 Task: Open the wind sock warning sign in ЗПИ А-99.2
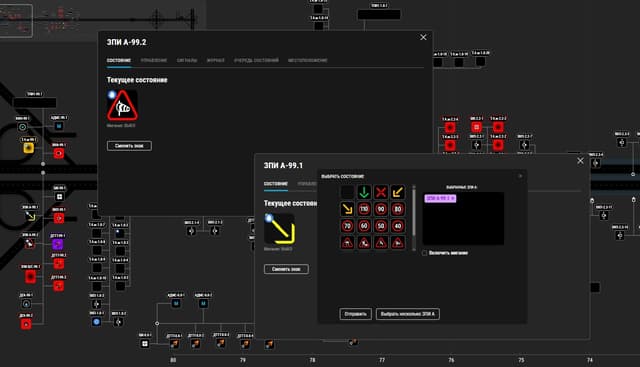pyautogui.click(x=122, y=106)
